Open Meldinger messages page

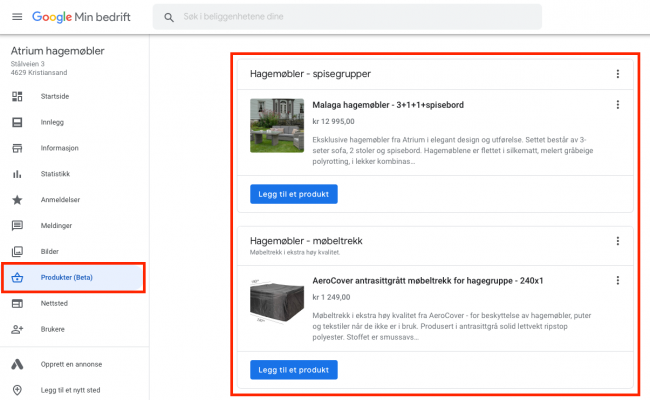click(x=56, y=225)
